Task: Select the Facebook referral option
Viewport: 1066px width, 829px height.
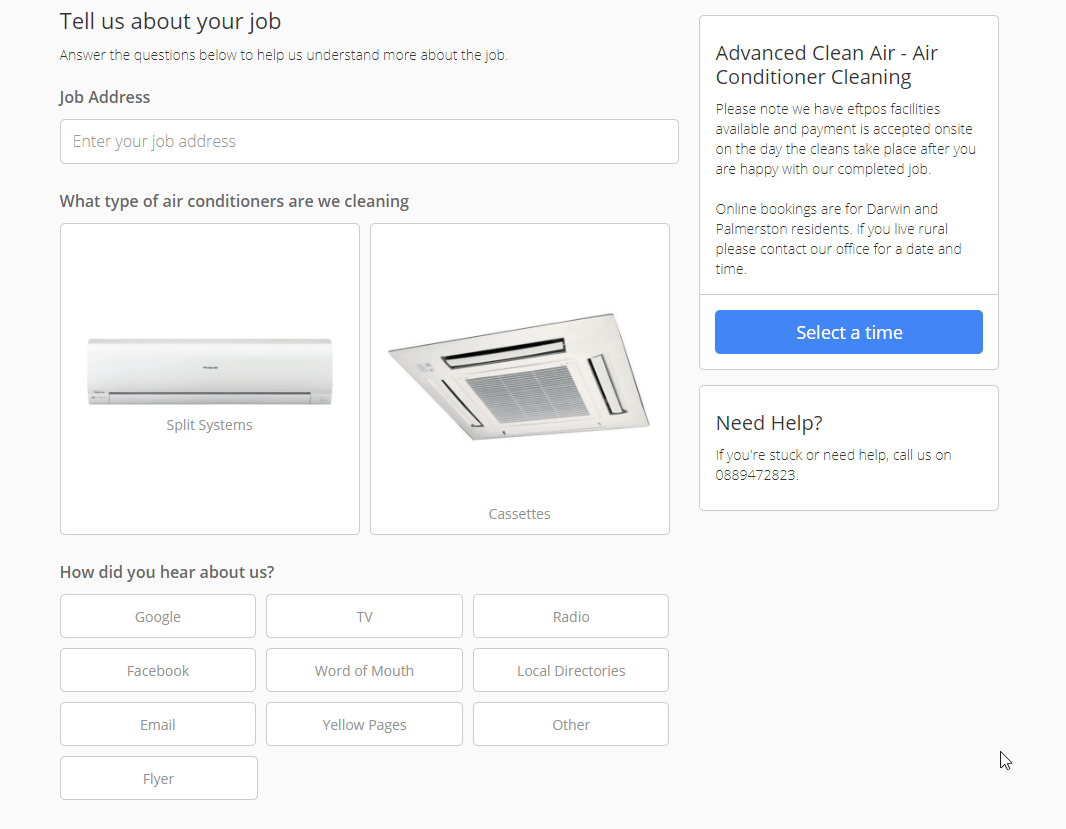Action: tap(158, 671)
